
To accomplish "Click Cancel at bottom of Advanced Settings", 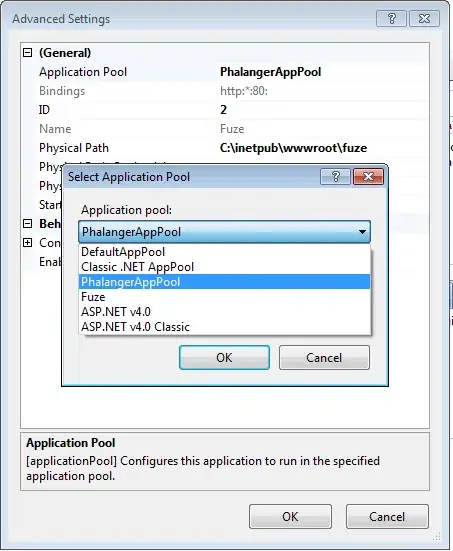I will pos(387,517).
